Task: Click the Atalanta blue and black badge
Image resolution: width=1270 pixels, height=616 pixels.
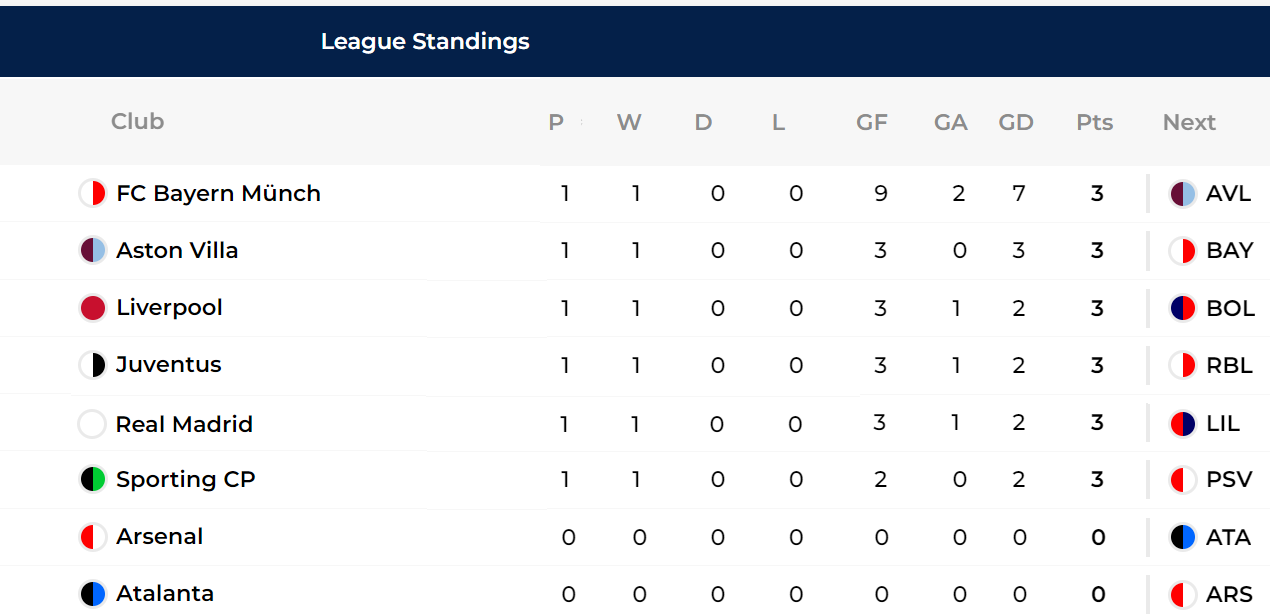Action: point(92,594)
